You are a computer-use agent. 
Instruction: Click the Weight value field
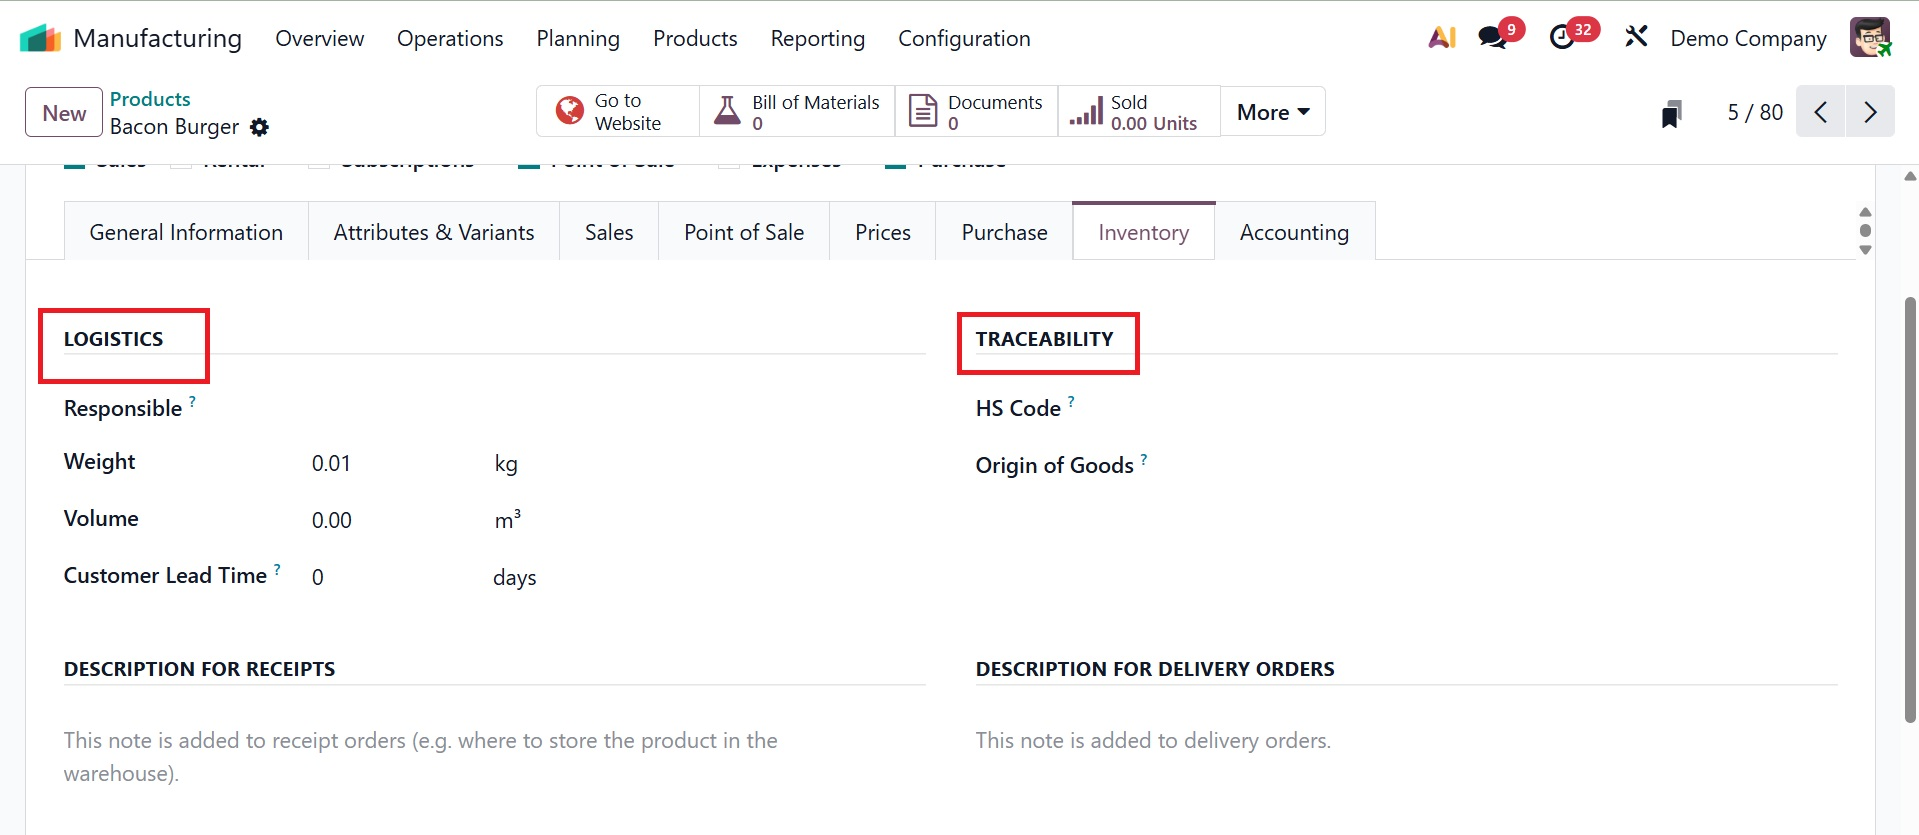380,463
